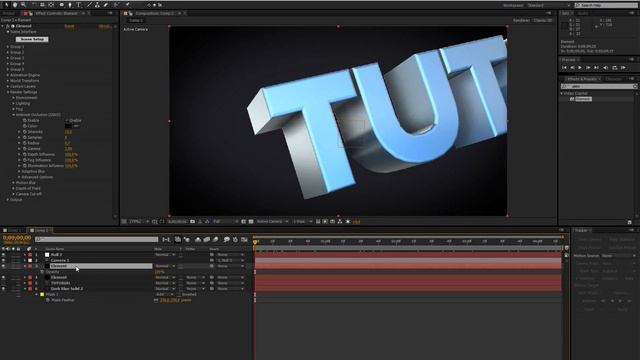
Task: Click the Play button in Preview panel
Action: pos(580,67)
